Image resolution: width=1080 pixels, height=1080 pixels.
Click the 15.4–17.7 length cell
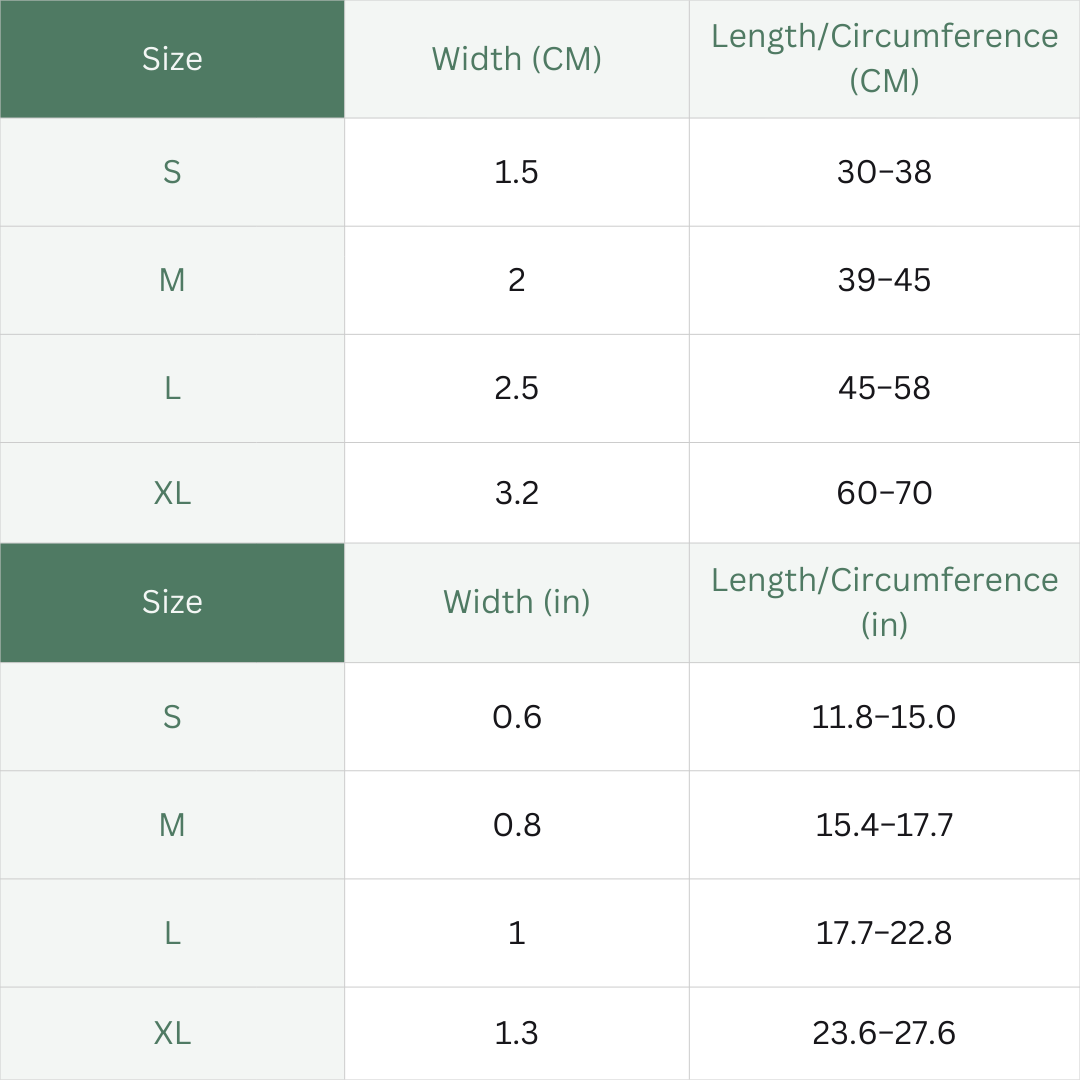point(884,825)
